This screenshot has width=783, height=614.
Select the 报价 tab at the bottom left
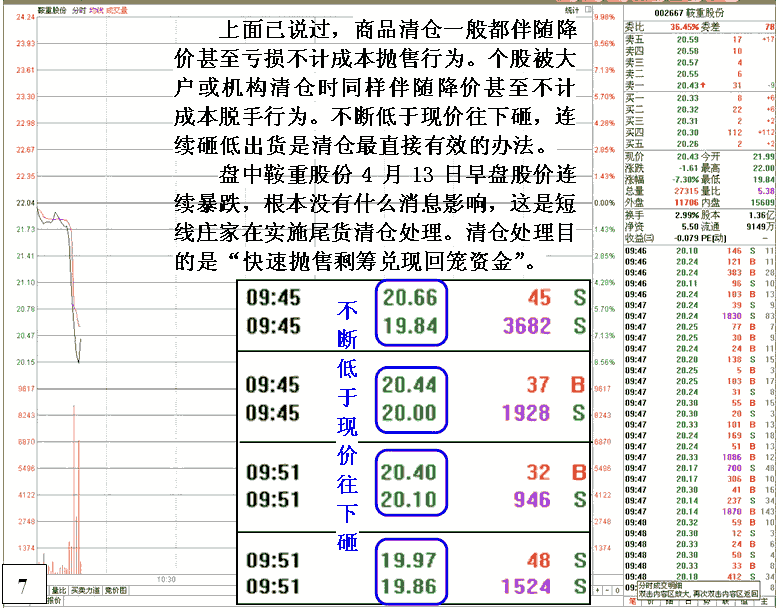coord(54,600)
